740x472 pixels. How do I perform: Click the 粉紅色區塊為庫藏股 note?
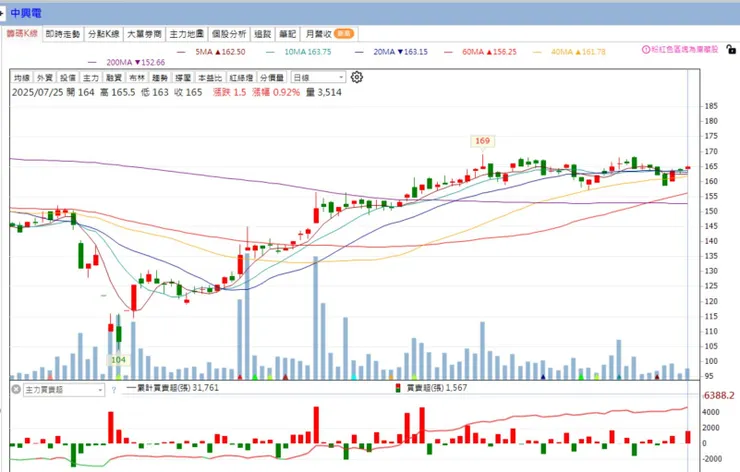coord(684,50)
